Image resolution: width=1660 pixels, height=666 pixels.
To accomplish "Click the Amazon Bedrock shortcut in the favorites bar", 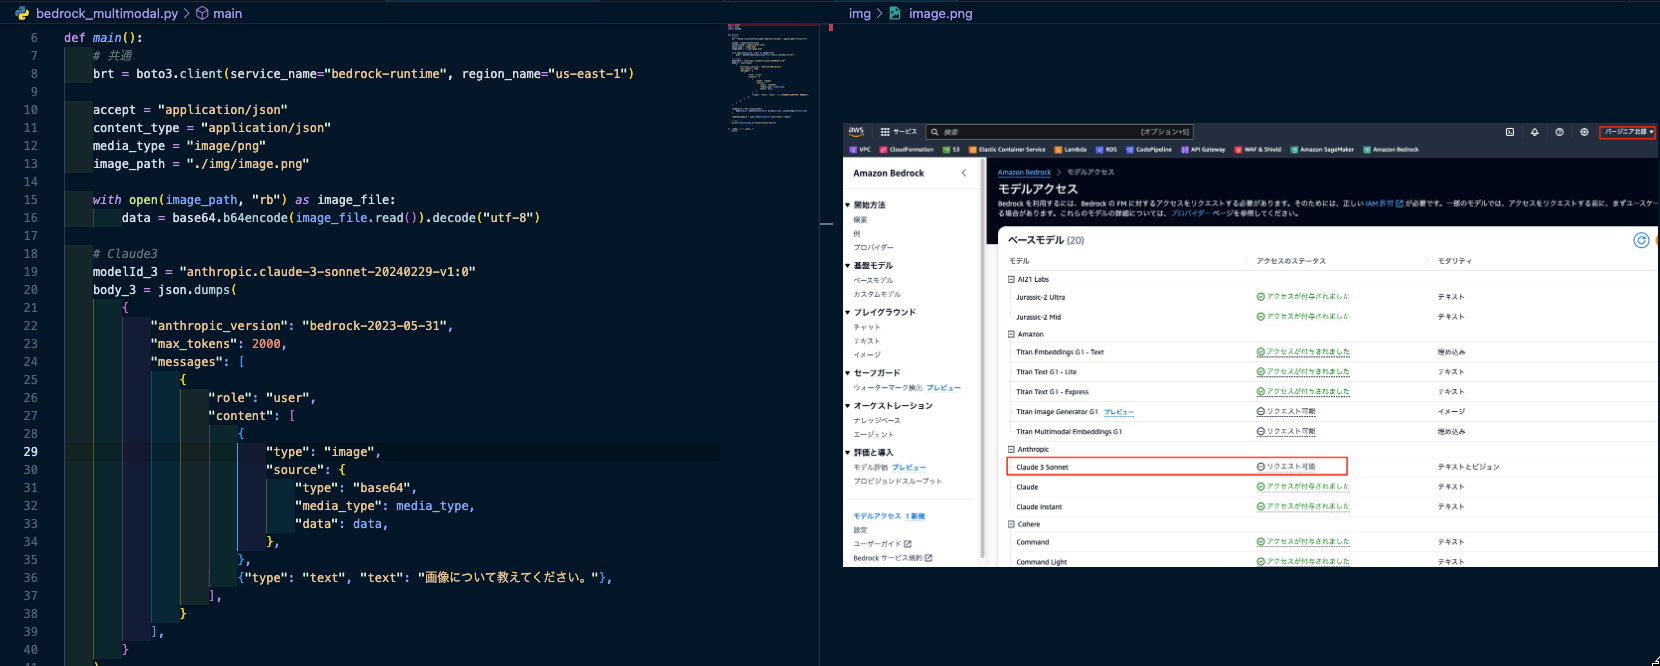I will click(x=1391, y=150).
